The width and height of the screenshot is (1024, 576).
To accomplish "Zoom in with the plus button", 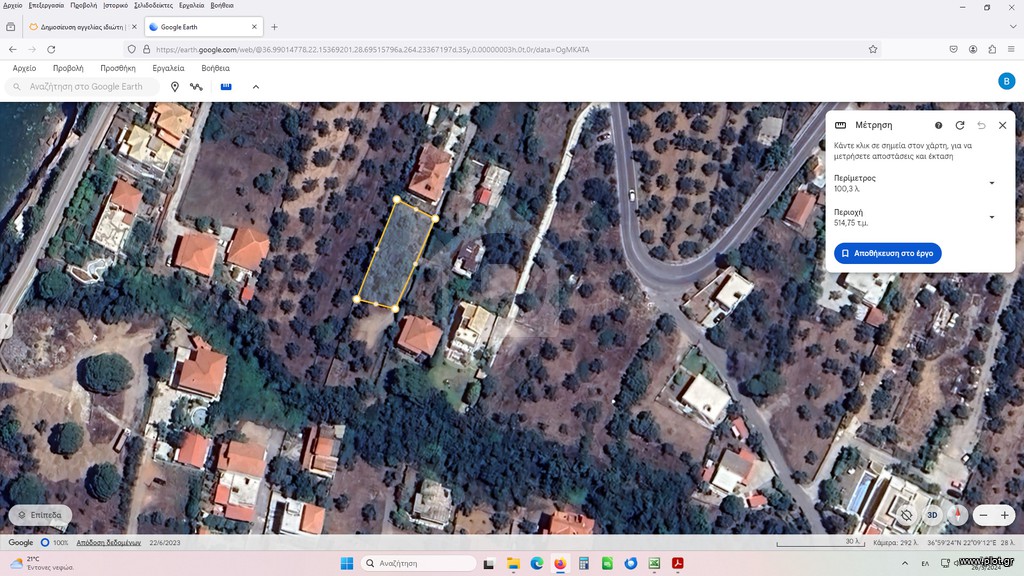I will pyautogui.click(x=1004, y=515).
